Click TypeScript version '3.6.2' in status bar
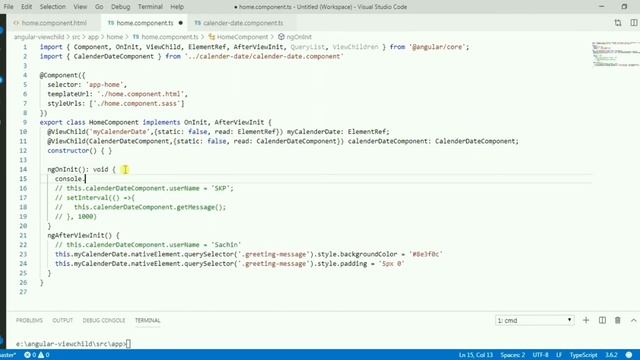The height and width of the screenshot is (360, 640). tap(611, 355)
